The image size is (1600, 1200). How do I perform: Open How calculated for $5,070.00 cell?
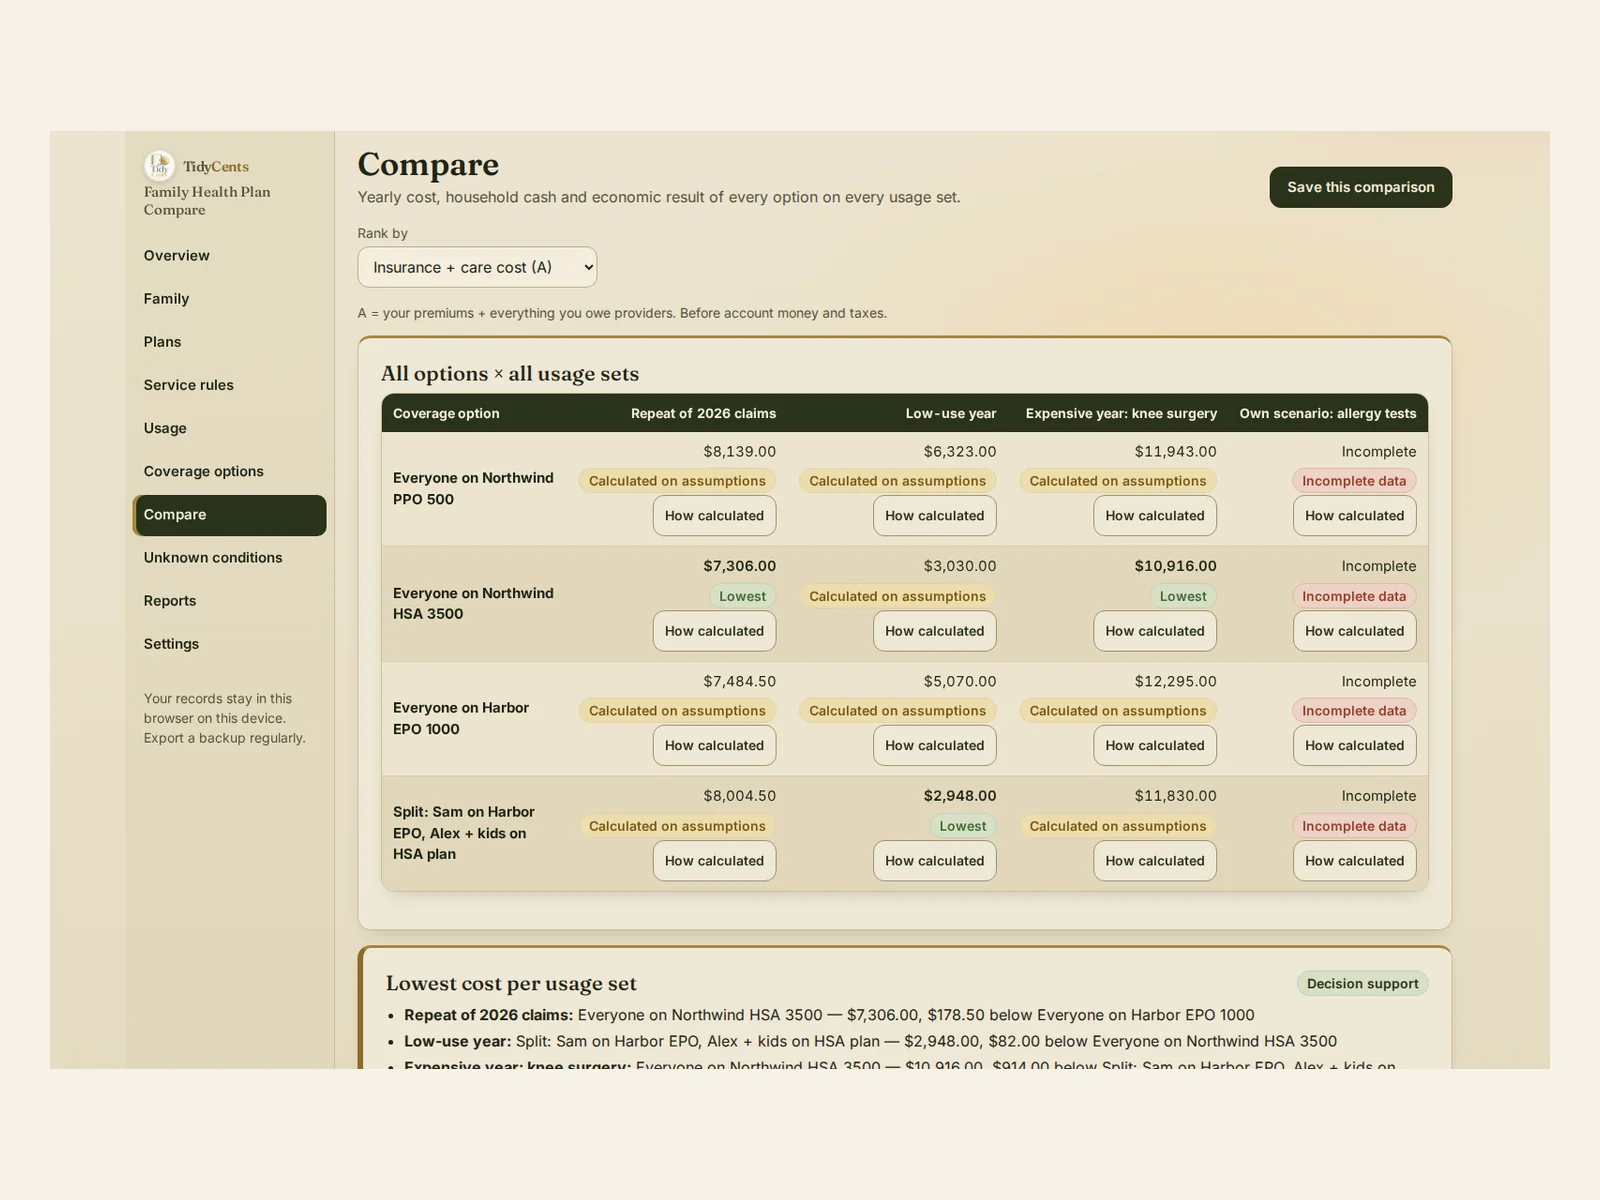coord(934,746)
